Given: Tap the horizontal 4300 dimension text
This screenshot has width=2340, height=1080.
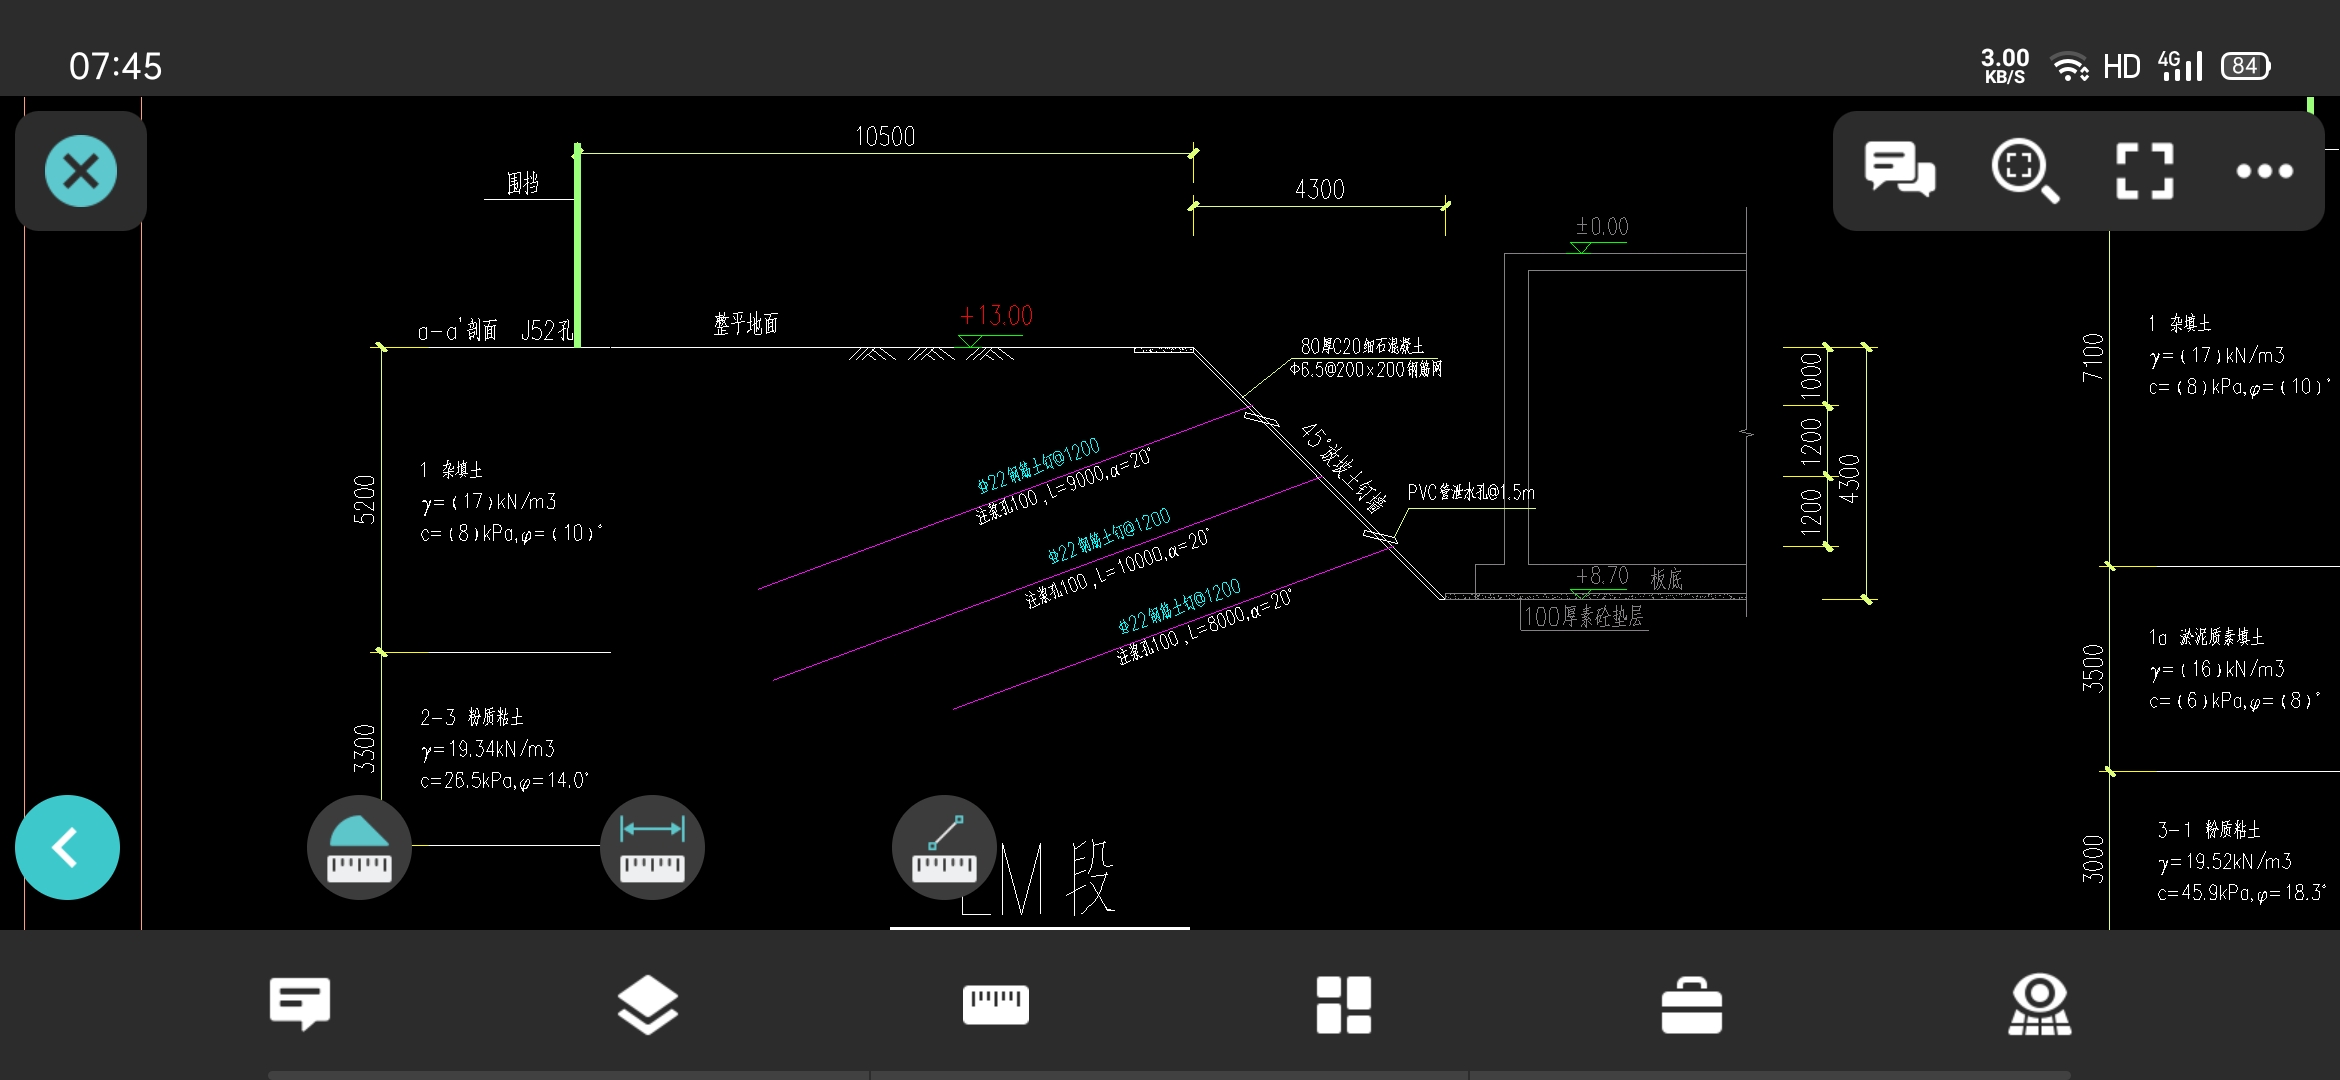Looking at the screenshot, I should pos(1319,190).
